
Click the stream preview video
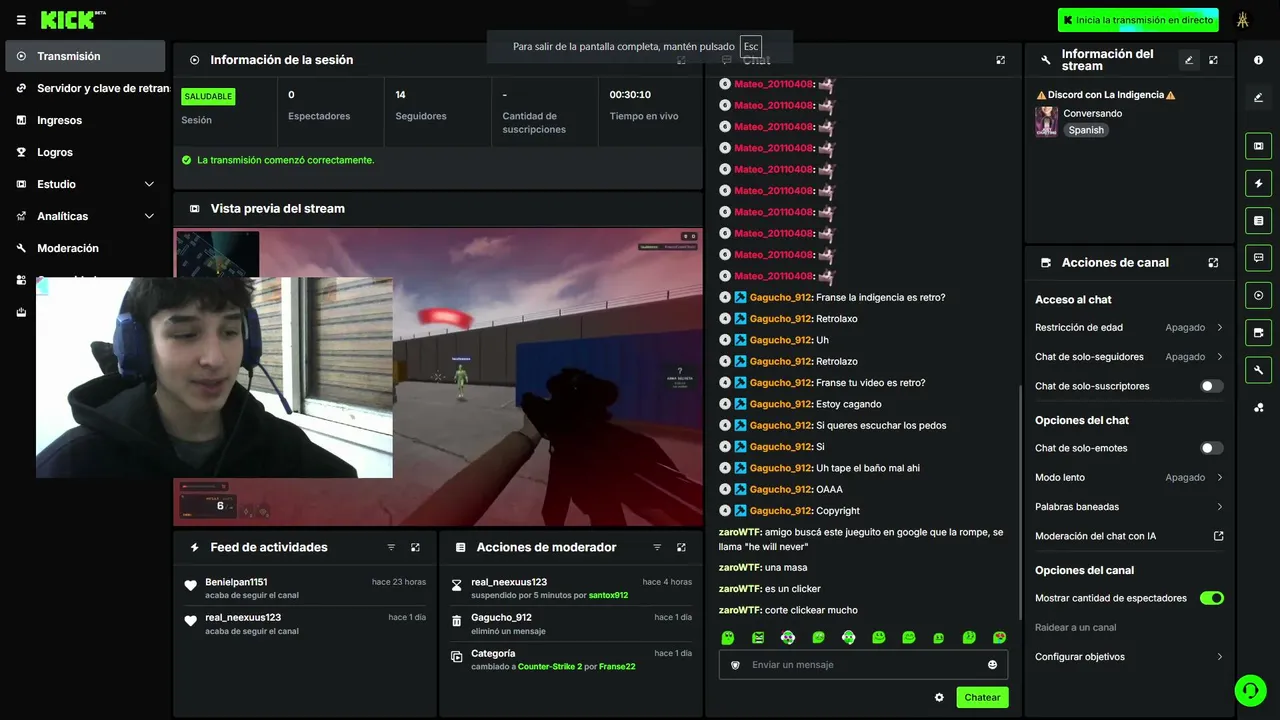[x=438, y=377]
